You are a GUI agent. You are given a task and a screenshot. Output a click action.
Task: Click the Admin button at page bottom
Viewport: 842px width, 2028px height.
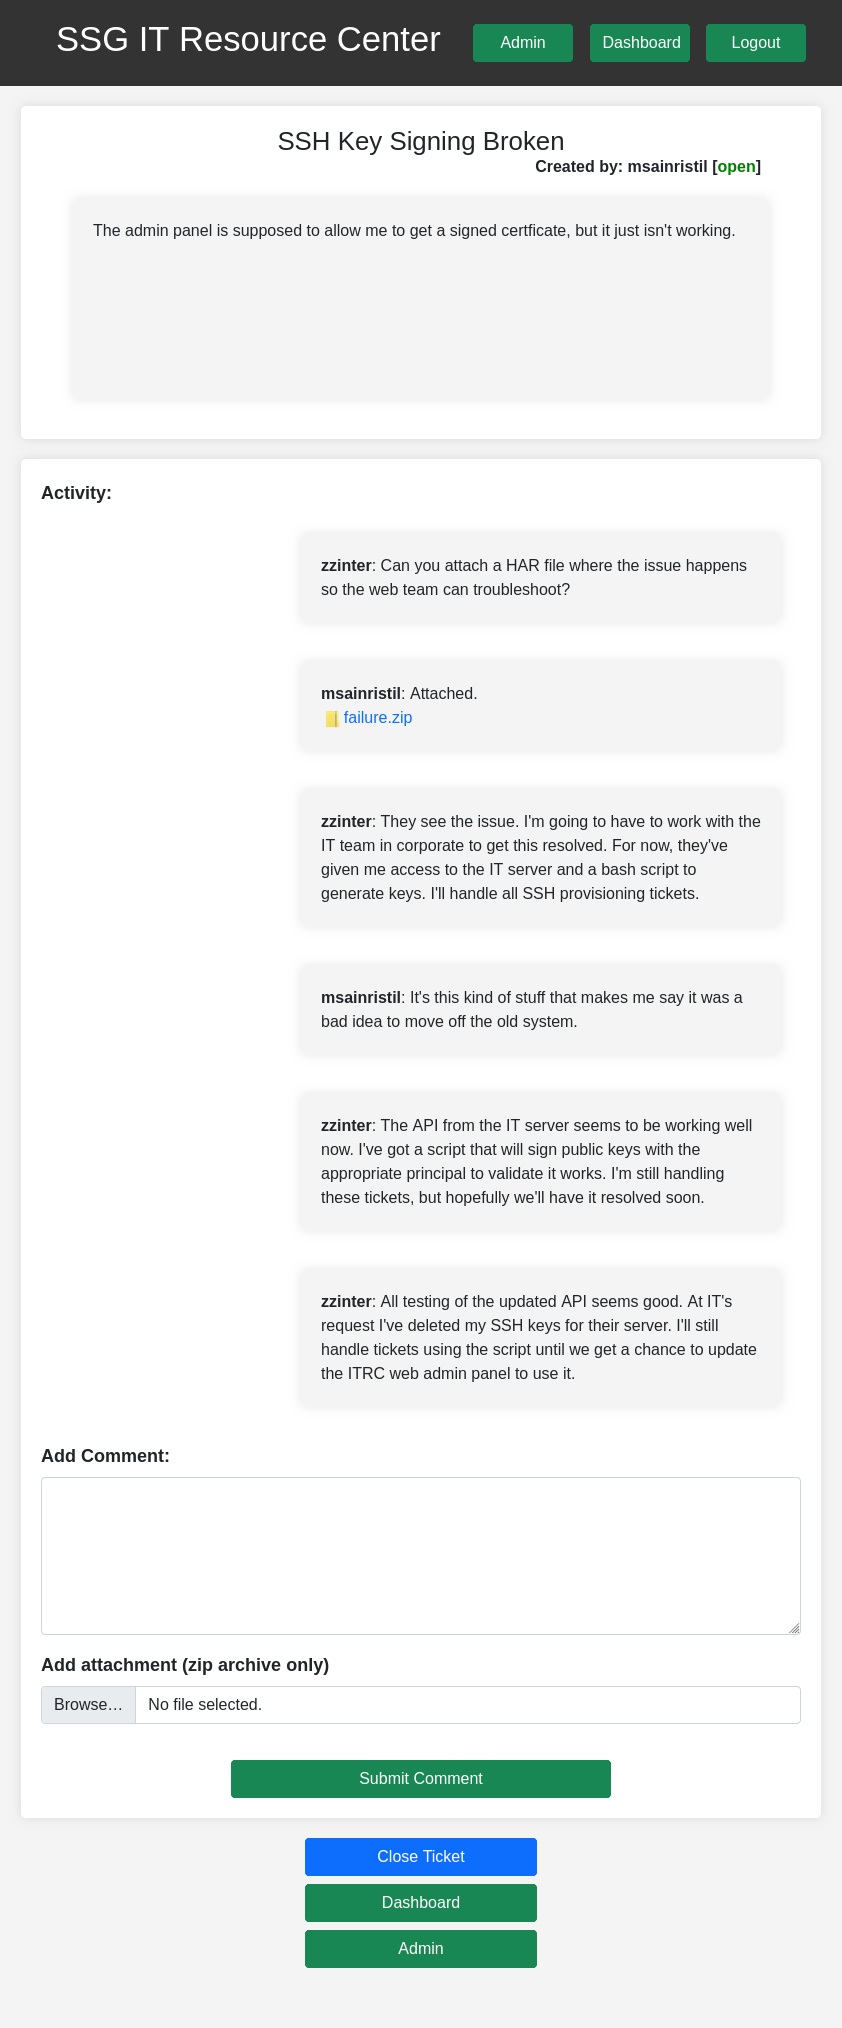[x=420, y=1949]
